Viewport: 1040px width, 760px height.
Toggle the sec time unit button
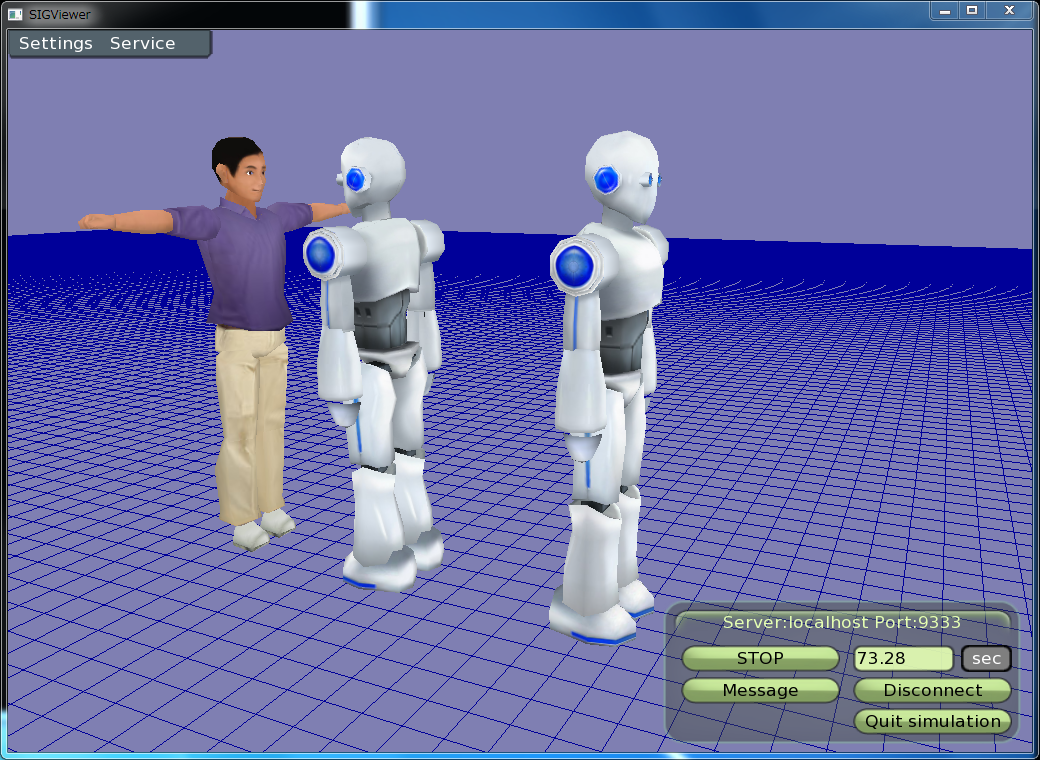pyautogui.click(x=986, y=659)
